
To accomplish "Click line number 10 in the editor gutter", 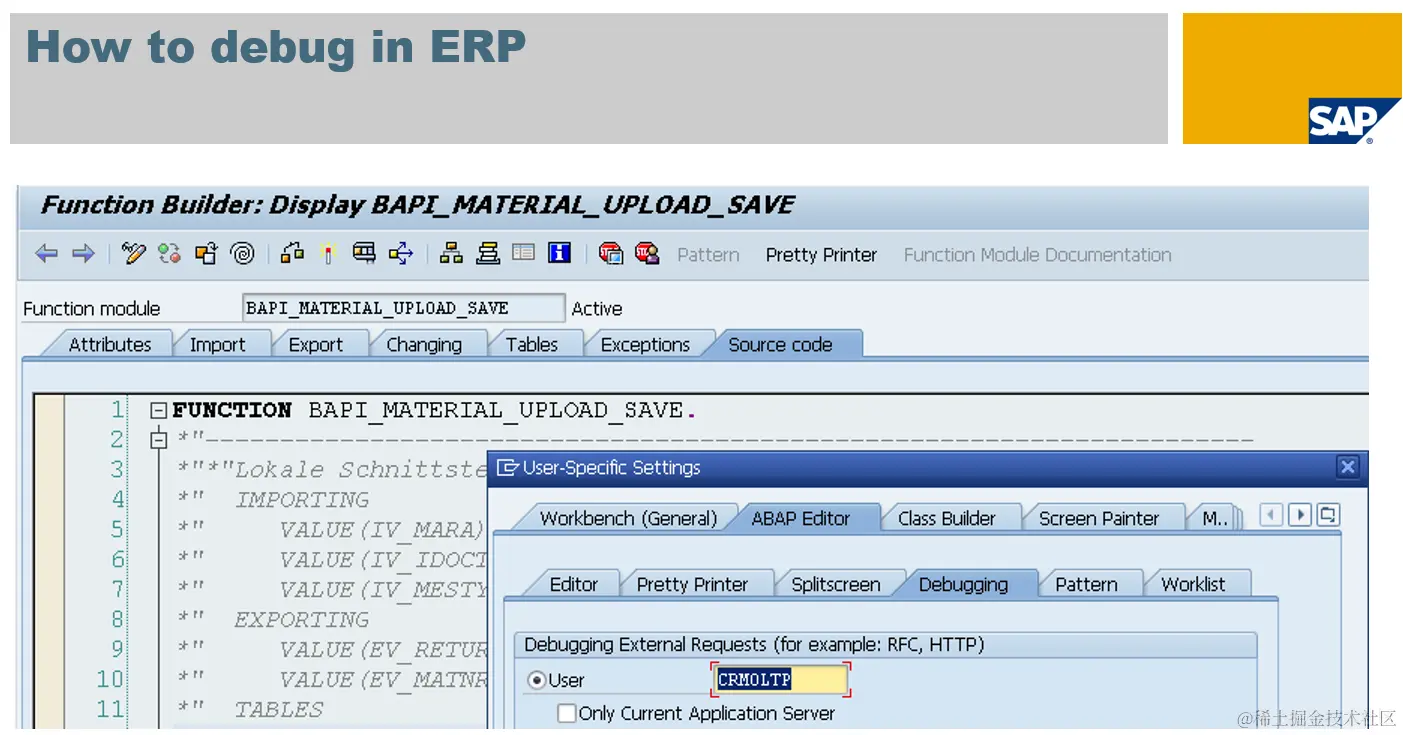I will pyautogui.click(x=110, y=679).
